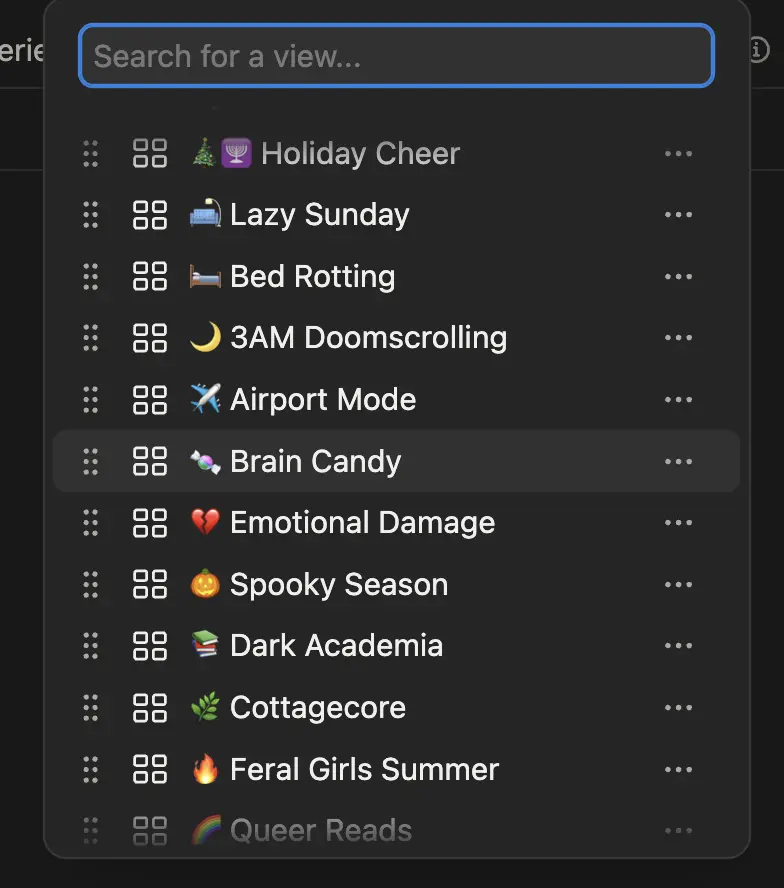Select the Cottagecore view
Screen dimensions: 784x888
[318, 707]
